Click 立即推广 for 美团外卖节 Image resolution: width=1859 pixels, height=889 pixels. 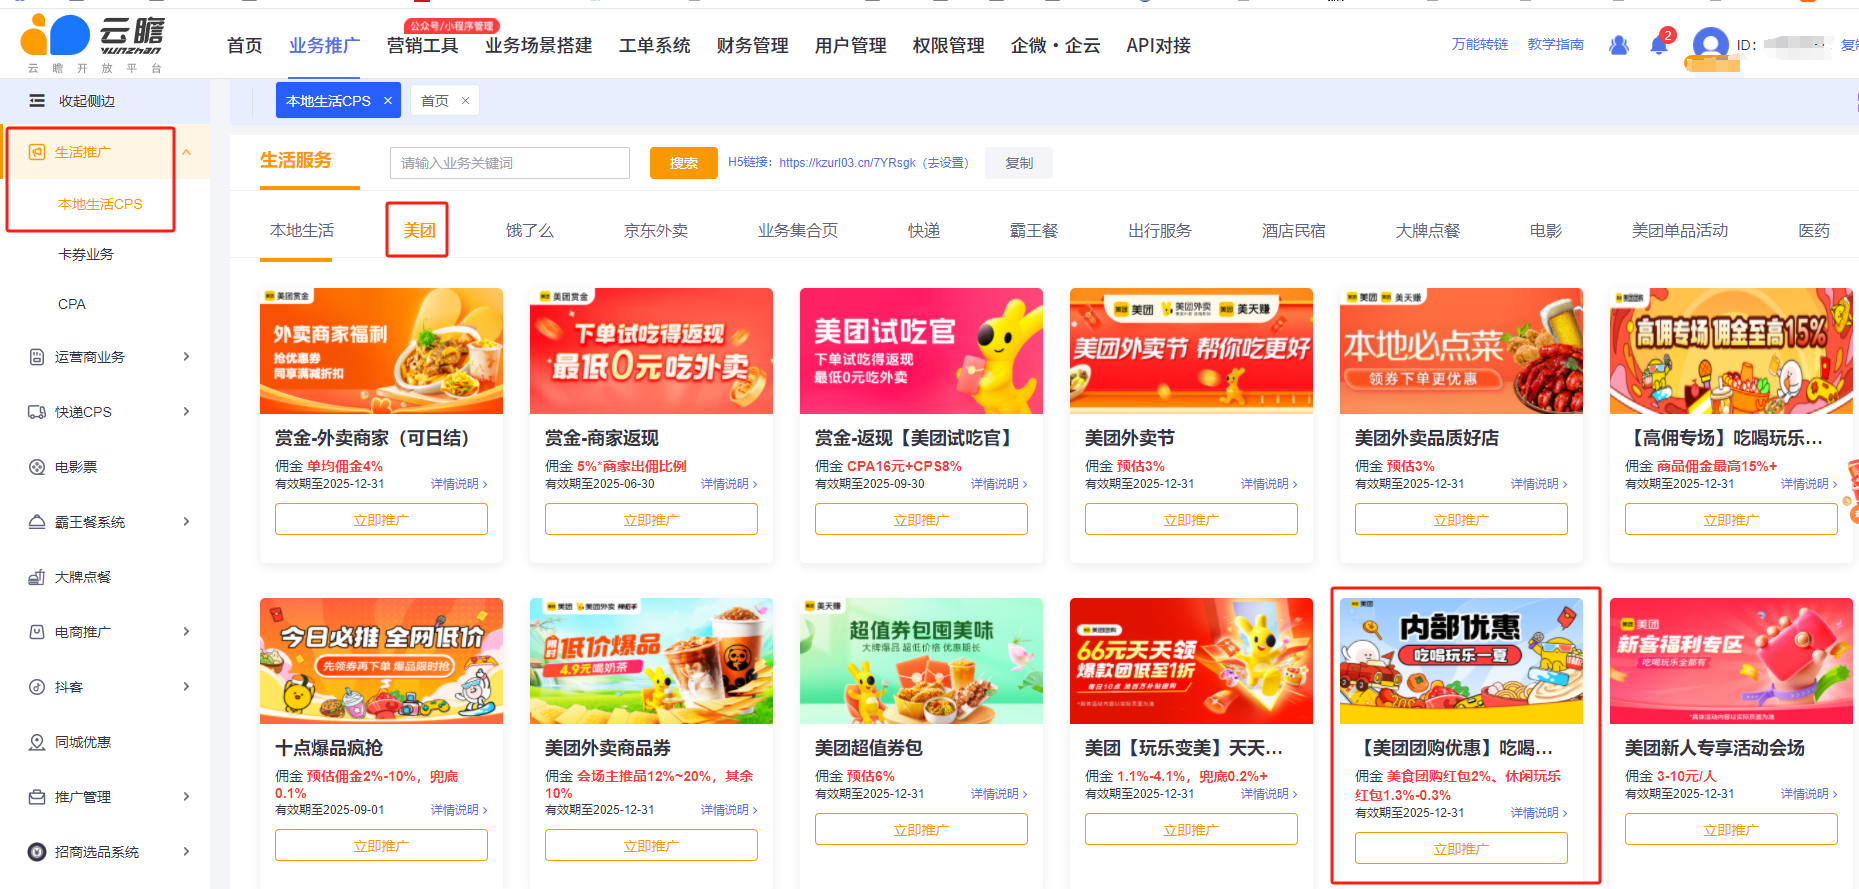tap(1191, 519)
